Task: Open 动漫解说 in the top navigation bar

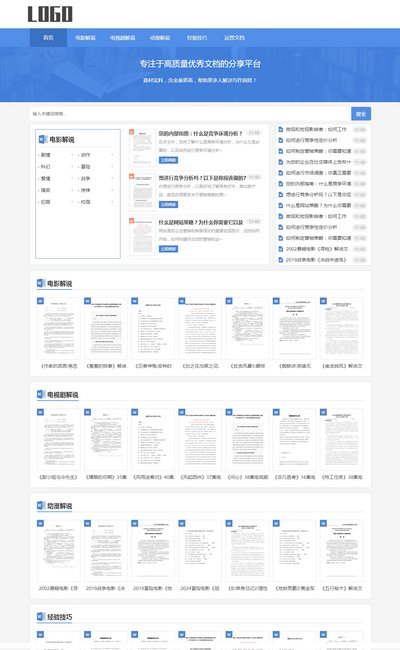Action: point(160,38)
